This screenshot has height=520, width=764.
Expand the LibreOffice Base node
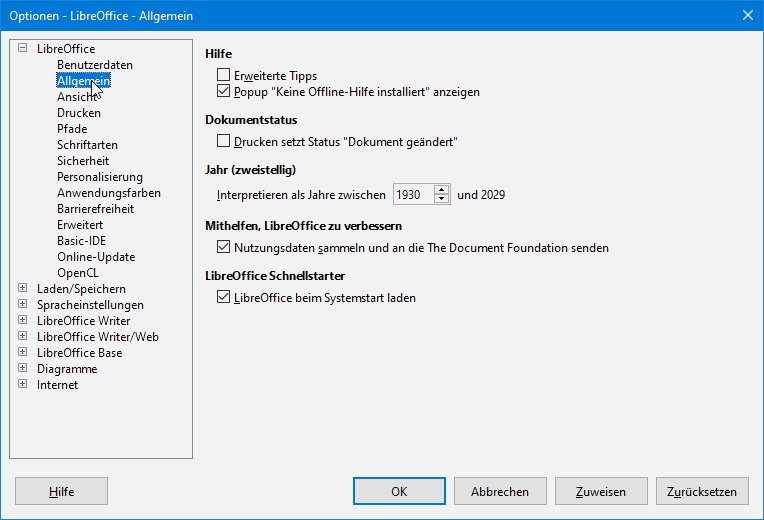tap(22, 352)
